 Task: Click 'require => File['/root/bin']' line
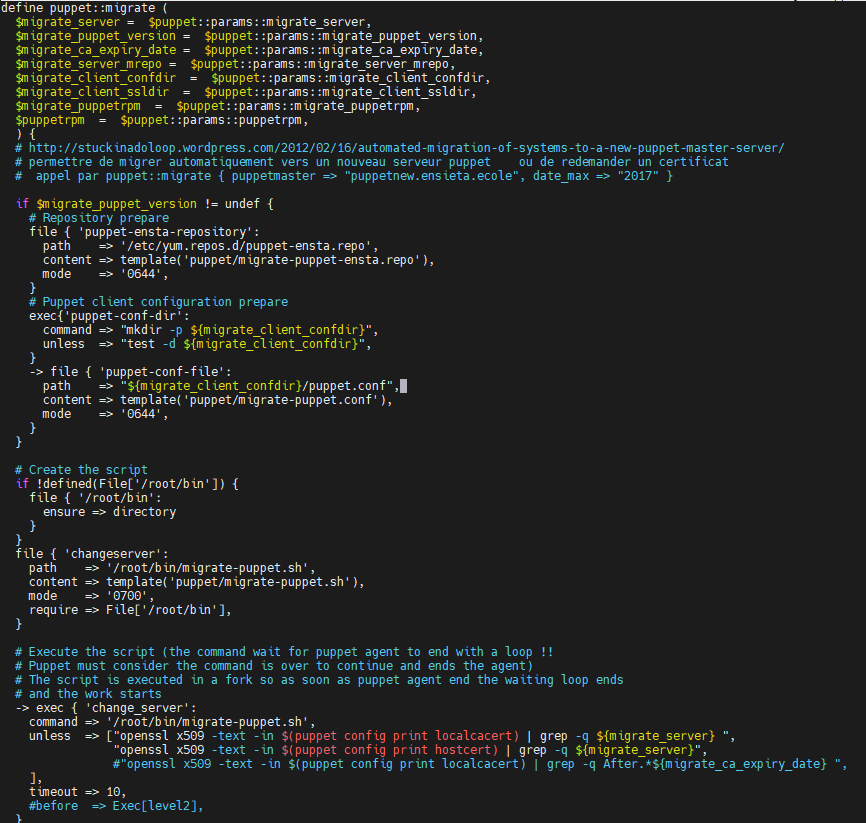tap(130, 610)
